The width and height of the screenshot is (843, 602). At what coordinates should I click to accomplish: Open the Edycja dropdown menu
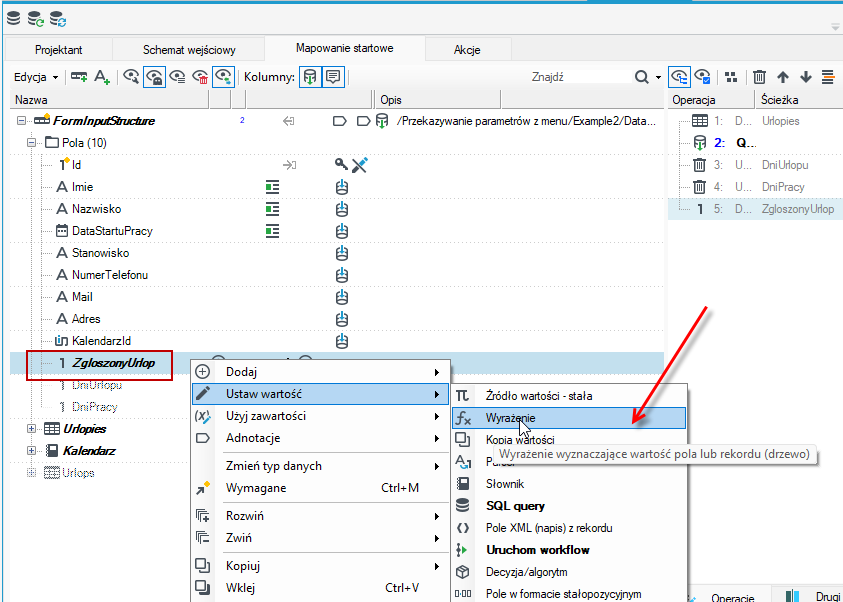click(x=36, y=77)
